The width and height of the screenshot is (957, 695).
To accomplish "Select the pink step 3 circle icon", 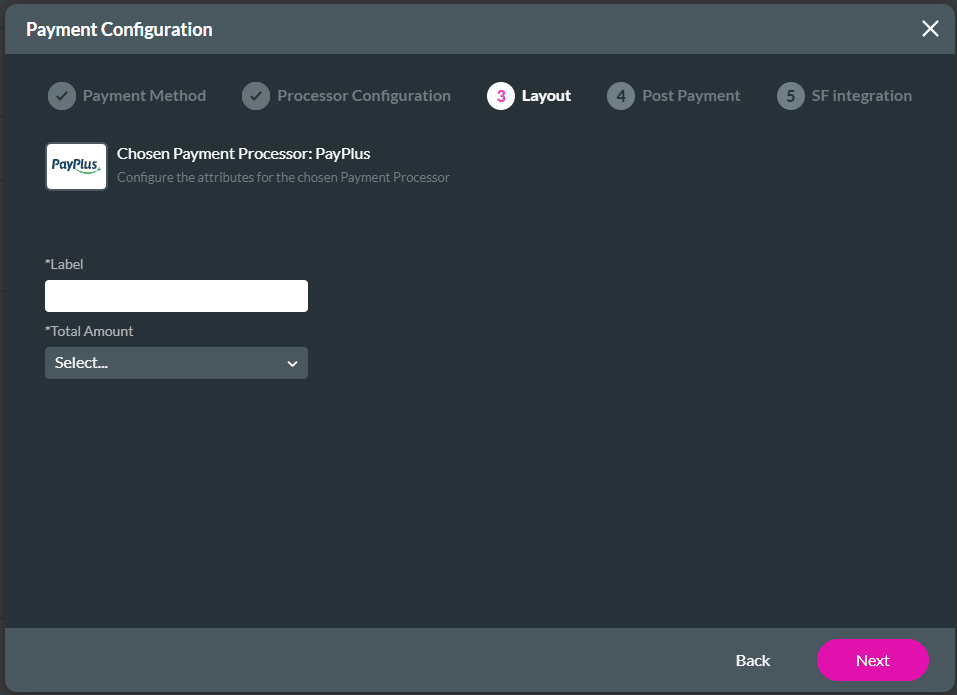I will pyautogui.click(x=499, y=95).
